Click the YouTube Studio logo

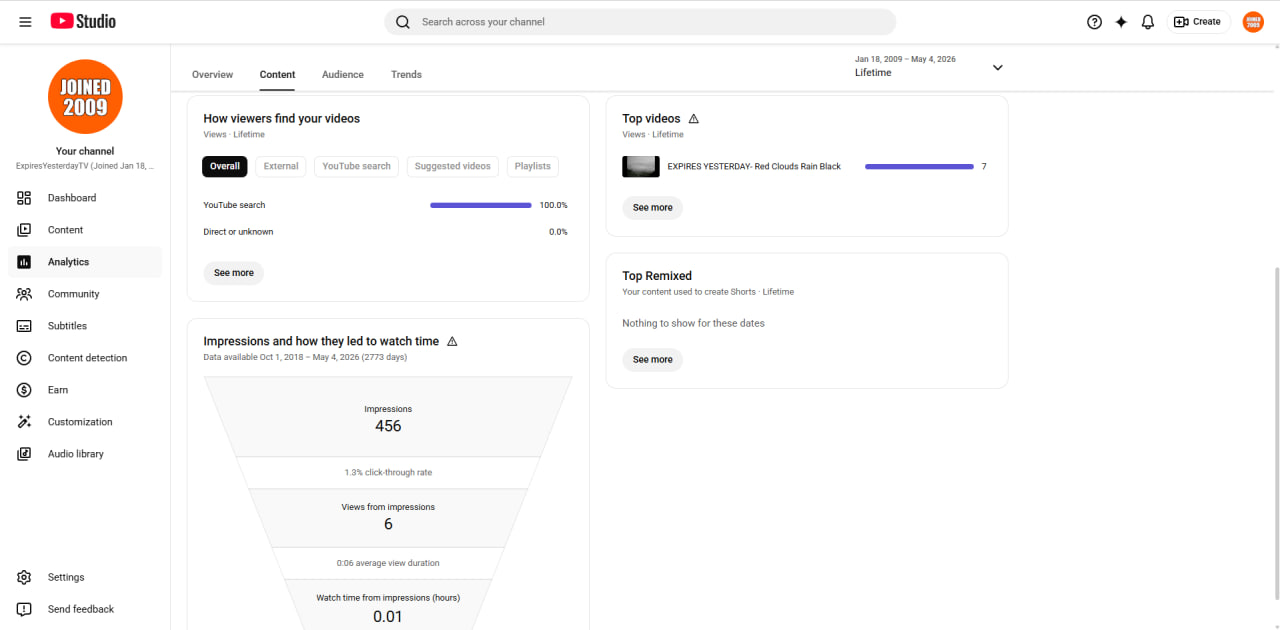[x=83, y=21]
